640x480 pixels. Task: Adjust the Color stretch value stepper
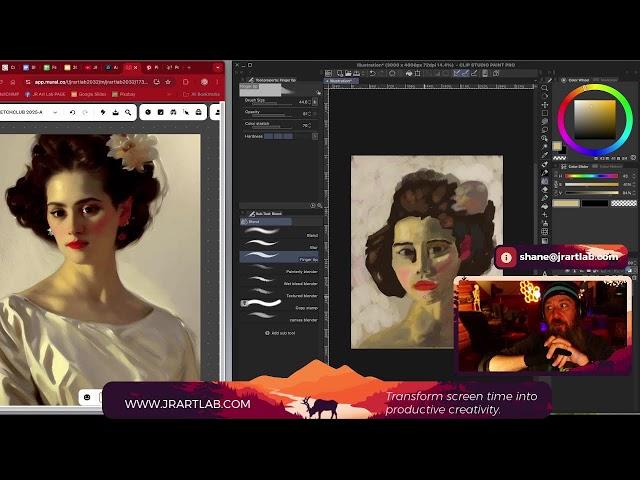[310, 125]
